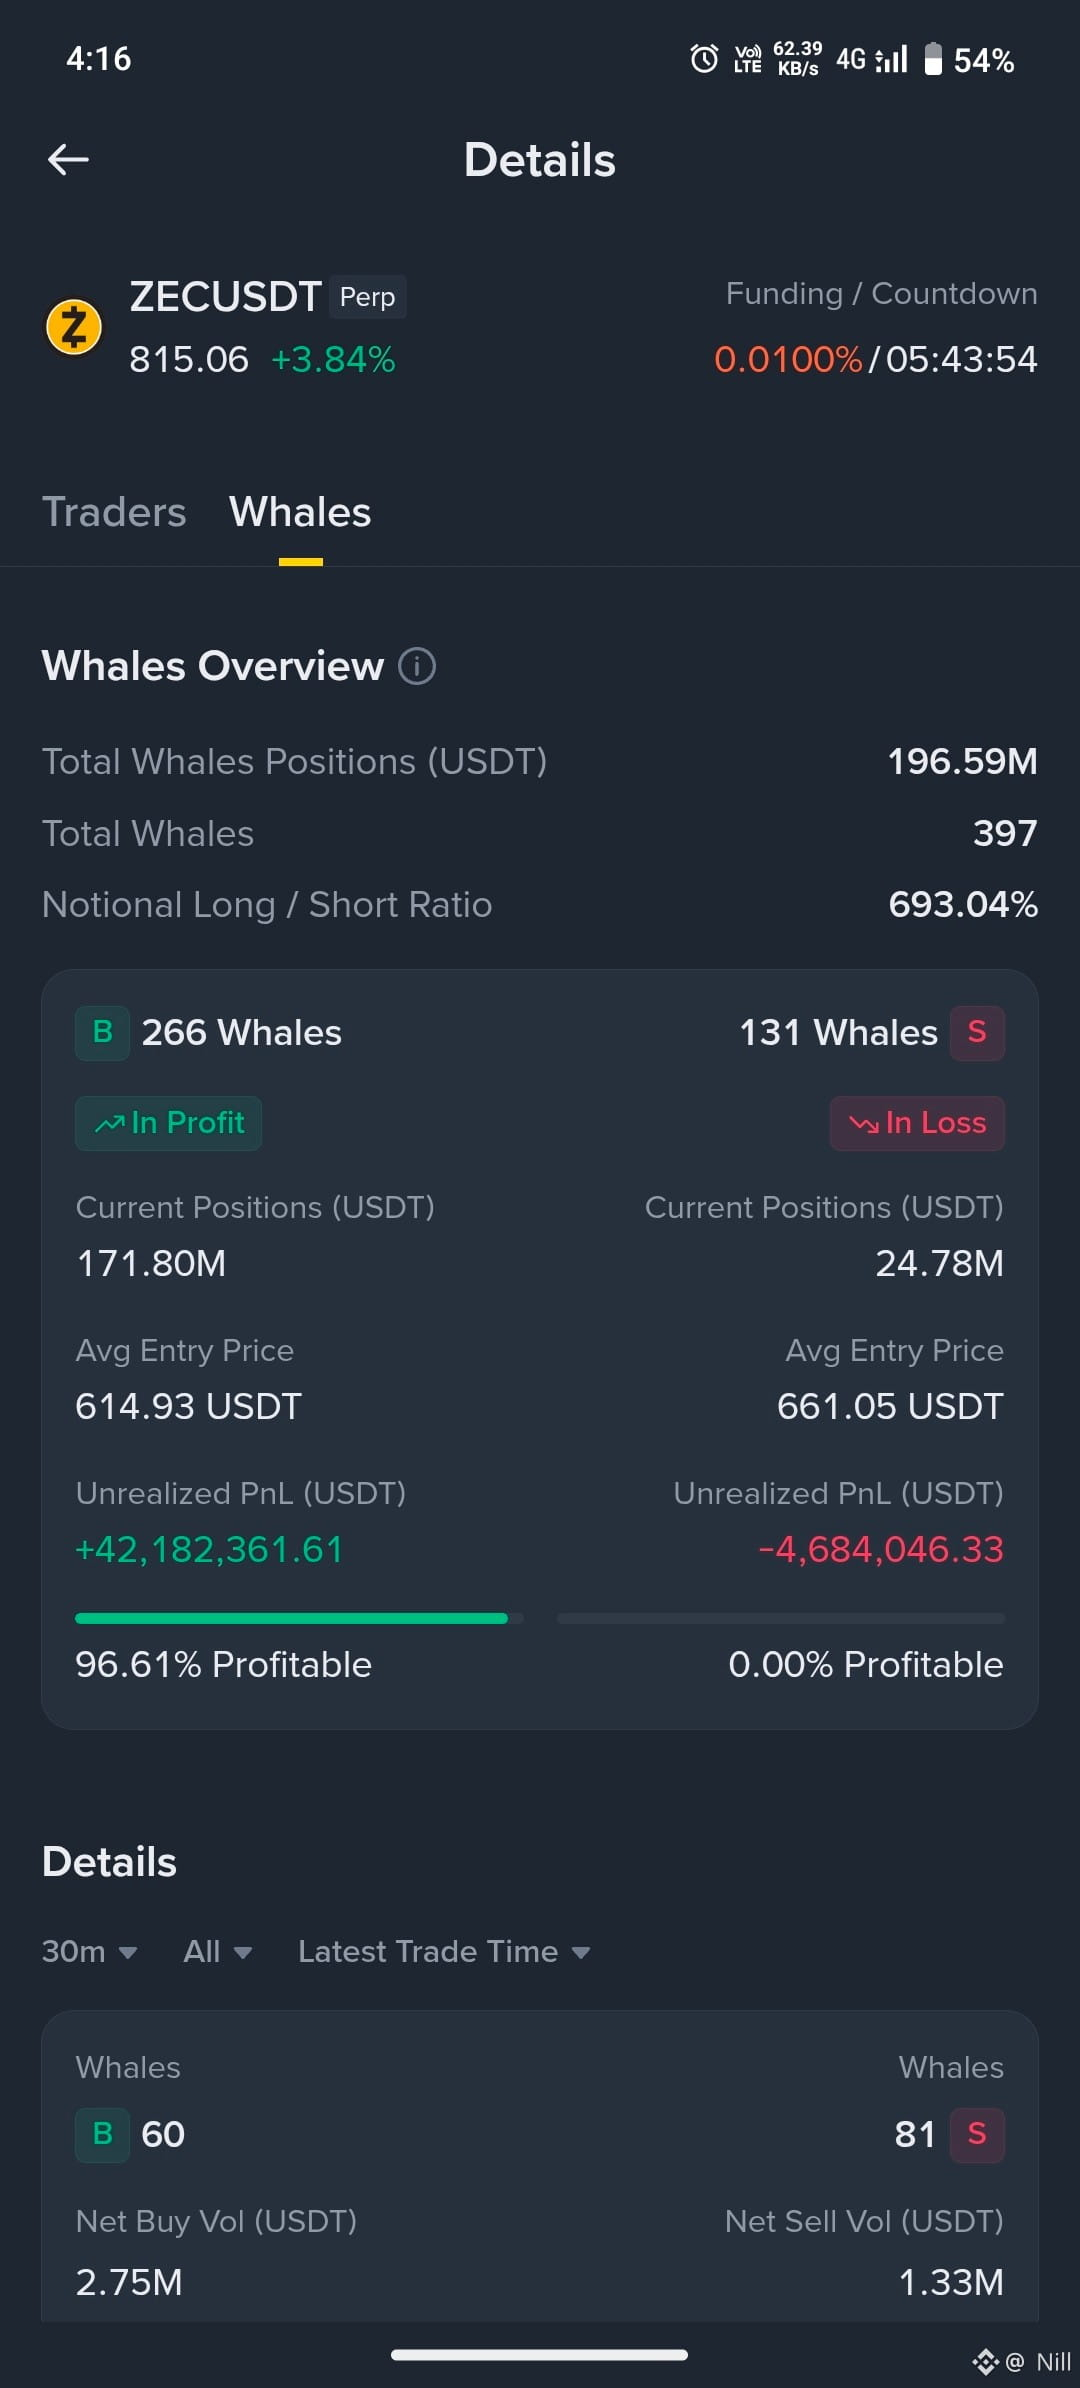This screenshot has width=1080, height=2388.
Task: Tap the Perp label badge
Action: coord(367,297)
